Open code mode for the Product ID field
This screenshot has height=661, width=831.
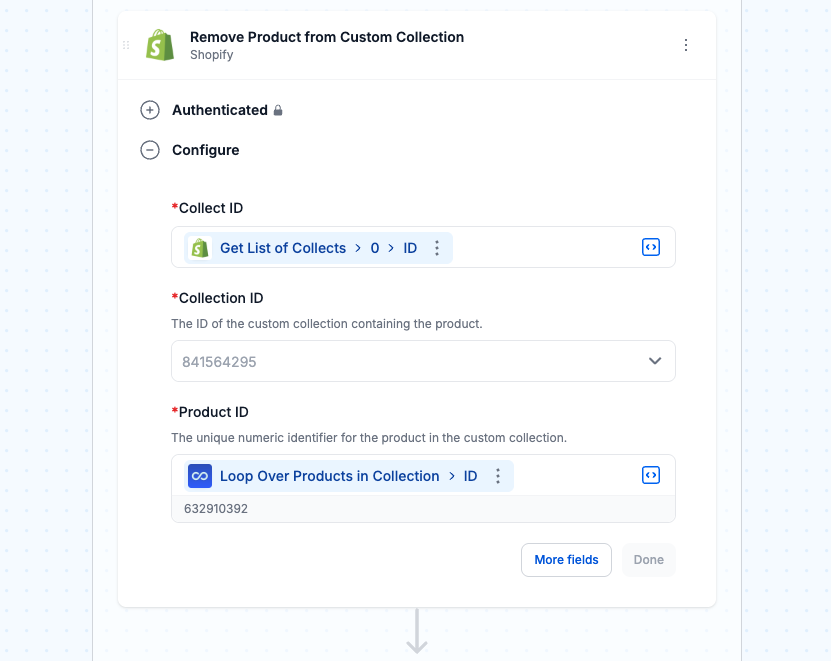click(x=651, y=475)
